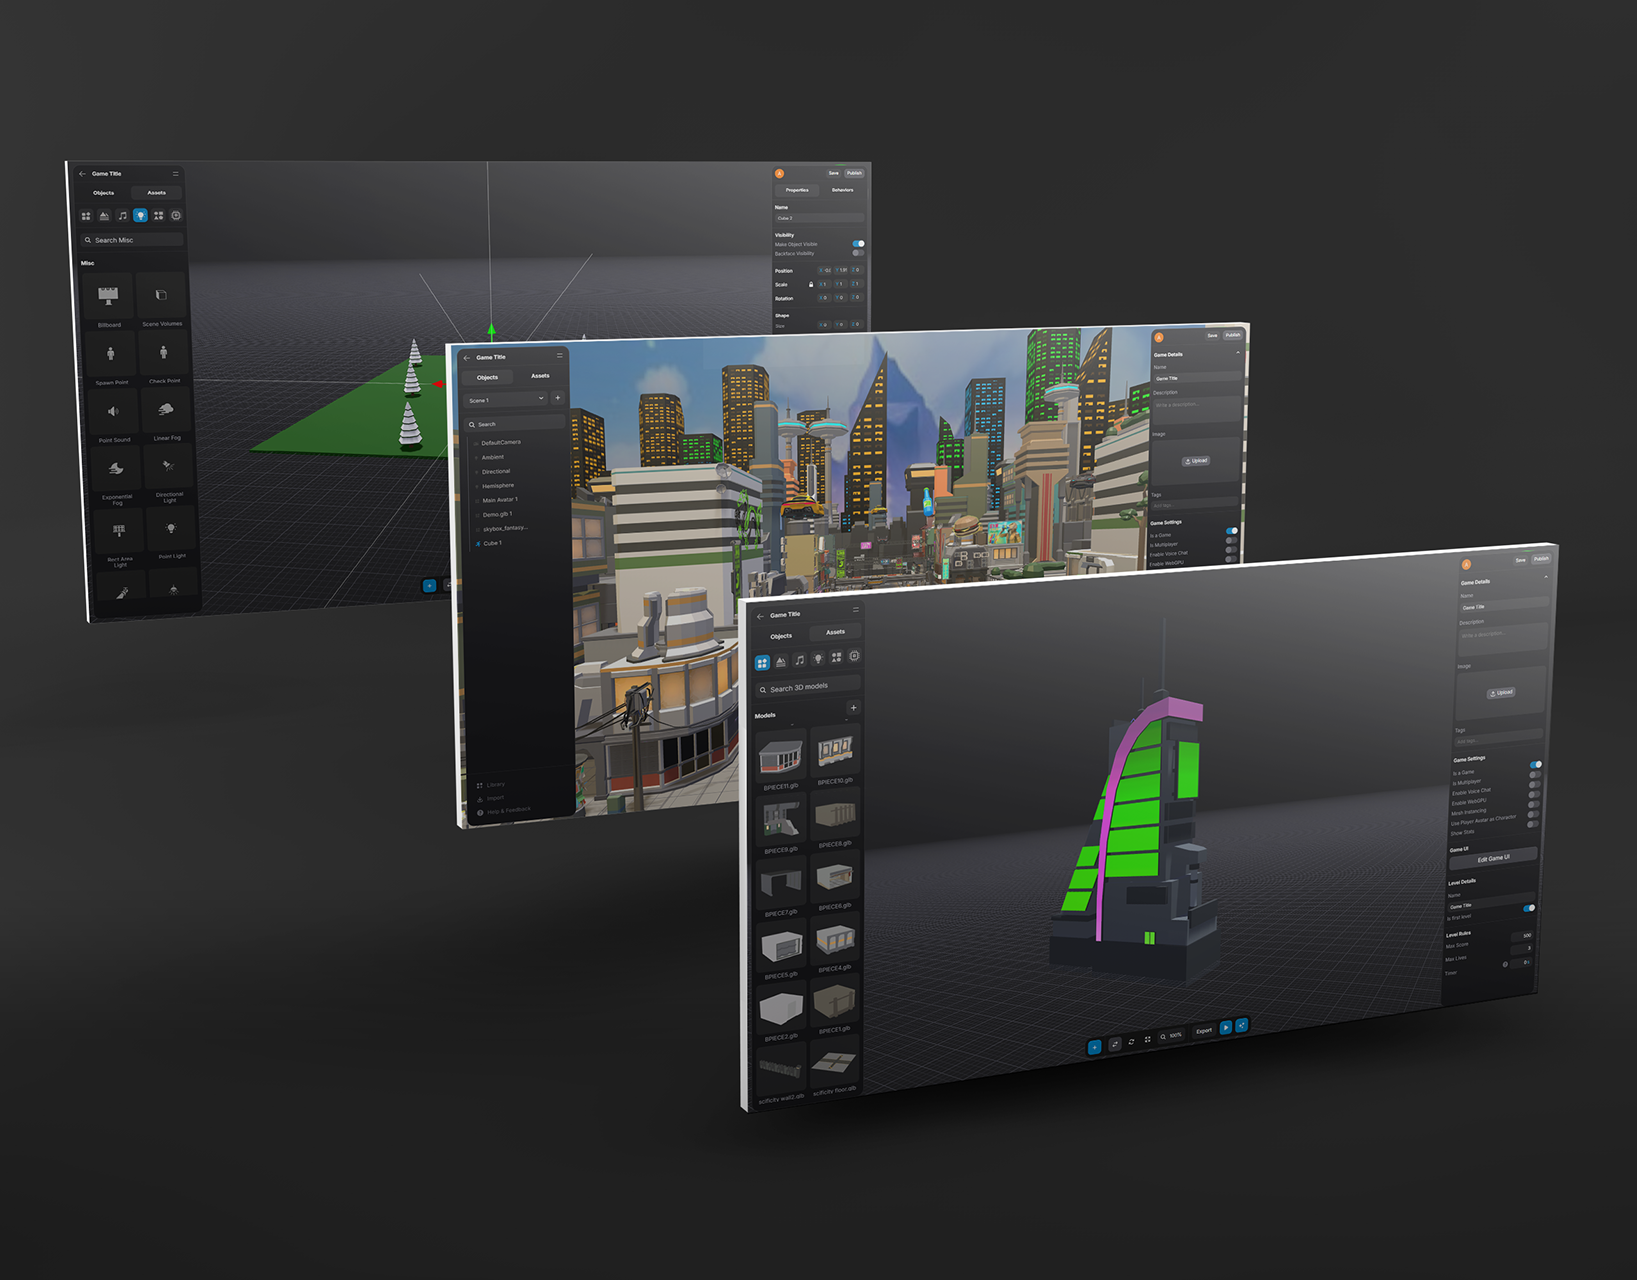Viewport: 1637px width, 1280px height.
Task: Toggle 'Is a Game' switch in middle window
Action: pyautogui.click(x=1232, y=531)
